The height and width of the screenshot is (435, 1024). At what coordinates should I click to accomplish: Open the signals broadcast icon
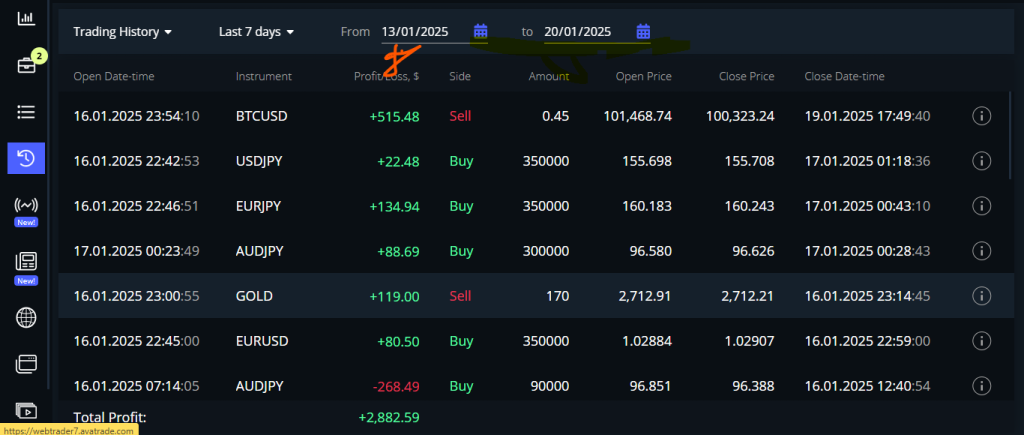coord(26,206)
